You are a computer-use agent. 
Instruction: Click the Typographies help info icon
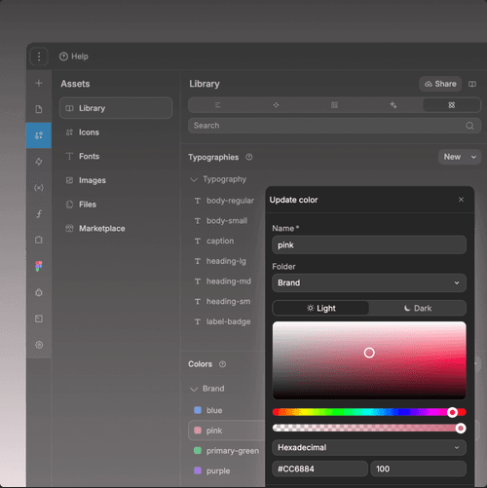point(249,157)
